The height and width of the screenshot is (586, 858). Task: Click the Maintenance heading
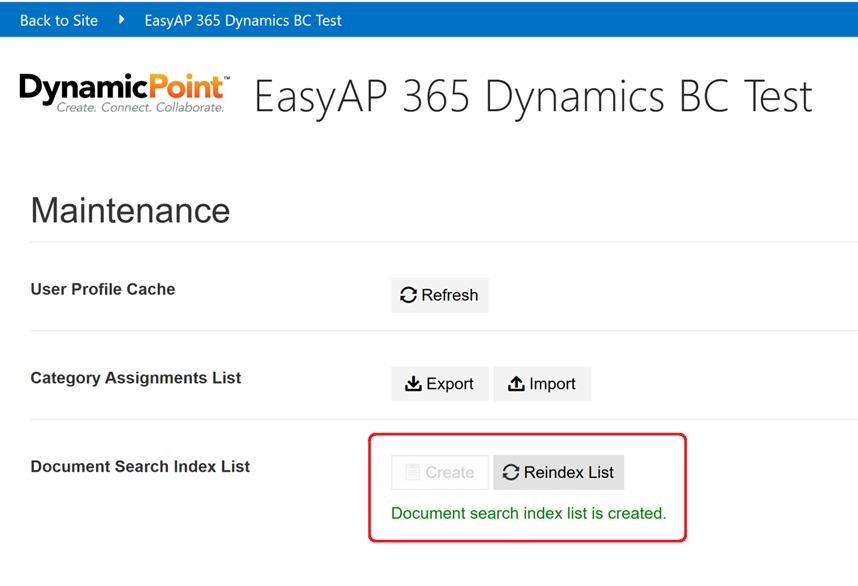(x=130, y=211)
